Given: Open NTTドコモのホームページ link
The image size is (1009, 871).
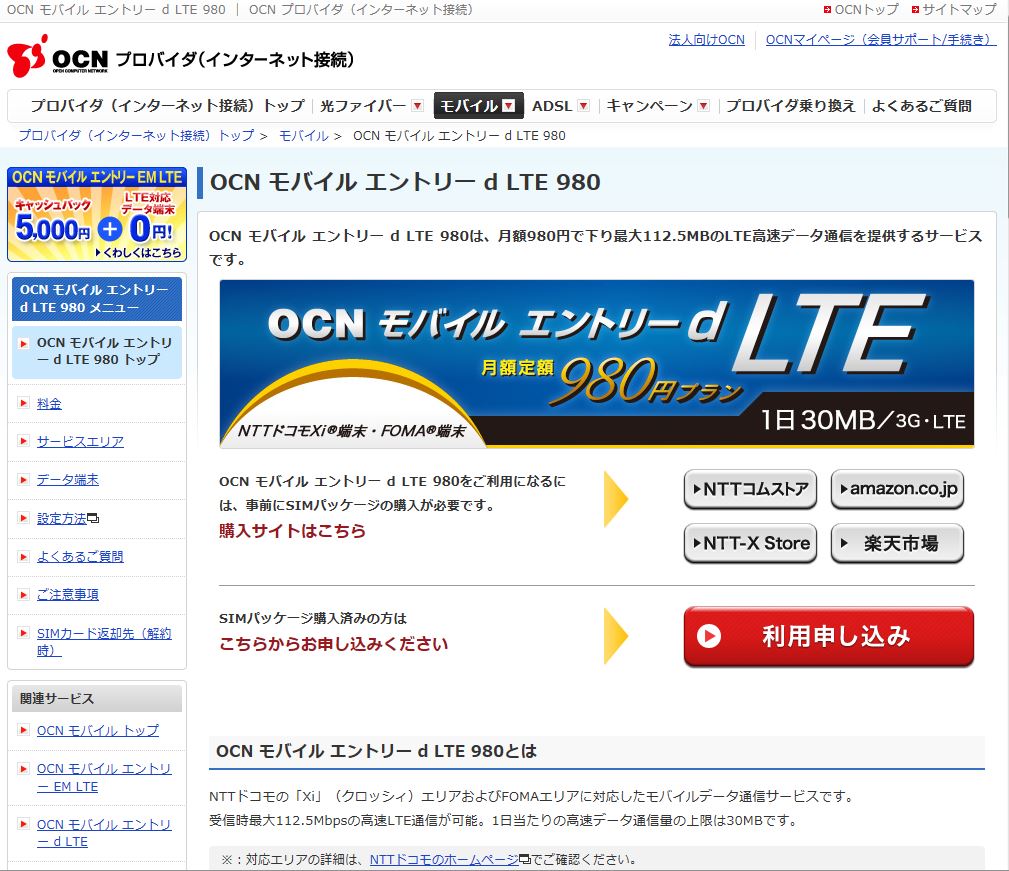Looking at the screenshot, I should (x=444, y=859).
